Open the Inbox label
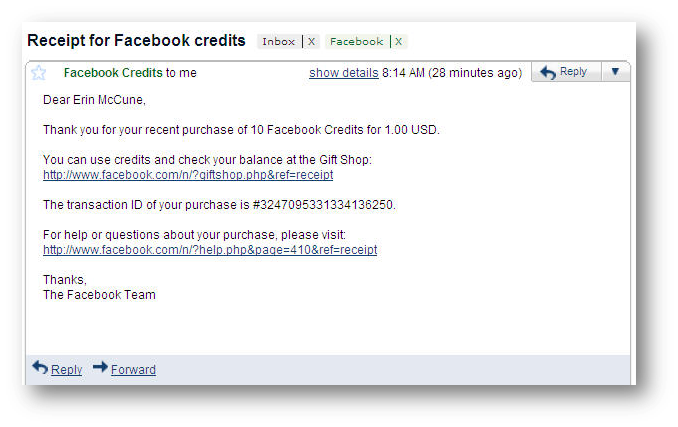Viewport: 678px width, 427px height. 278,41
